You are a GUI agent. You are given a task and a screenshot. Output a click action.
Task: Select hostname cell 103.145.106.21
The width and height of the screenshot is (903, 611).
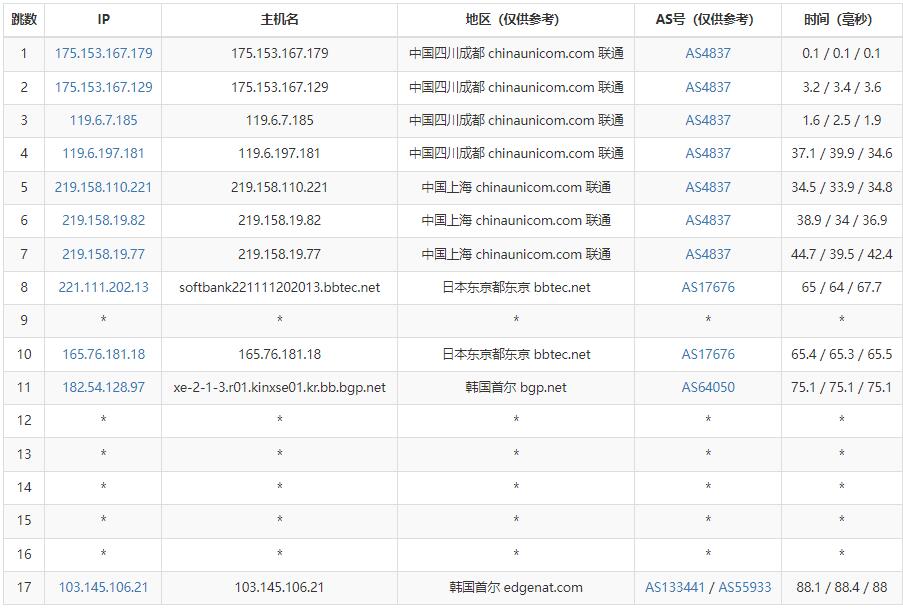(x=279, y=587)
